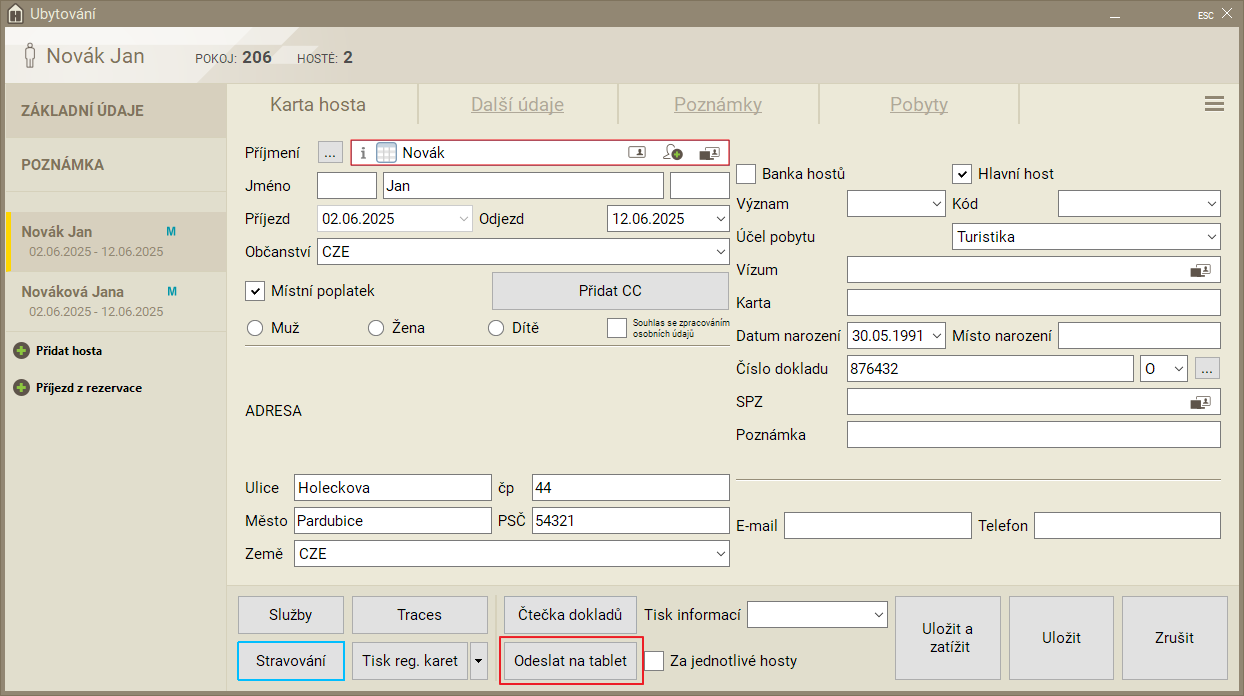Screen dimensions: 1244x696
Task: Click into the E-mail input field
Action: [x=877, y=526]
